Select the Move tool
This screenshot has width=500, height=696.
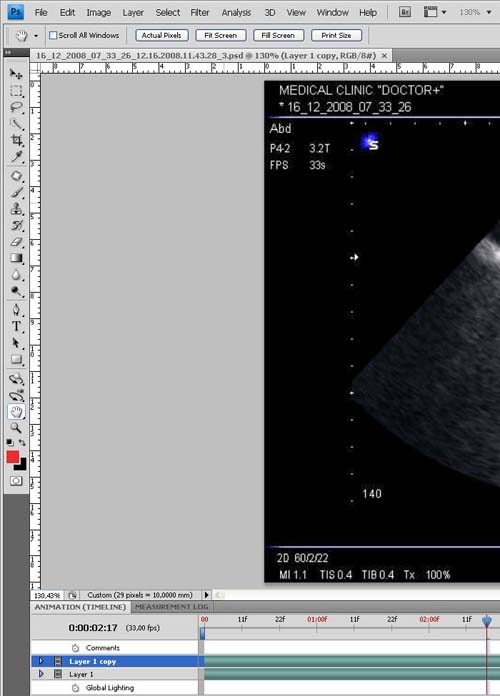pos(16,74)
